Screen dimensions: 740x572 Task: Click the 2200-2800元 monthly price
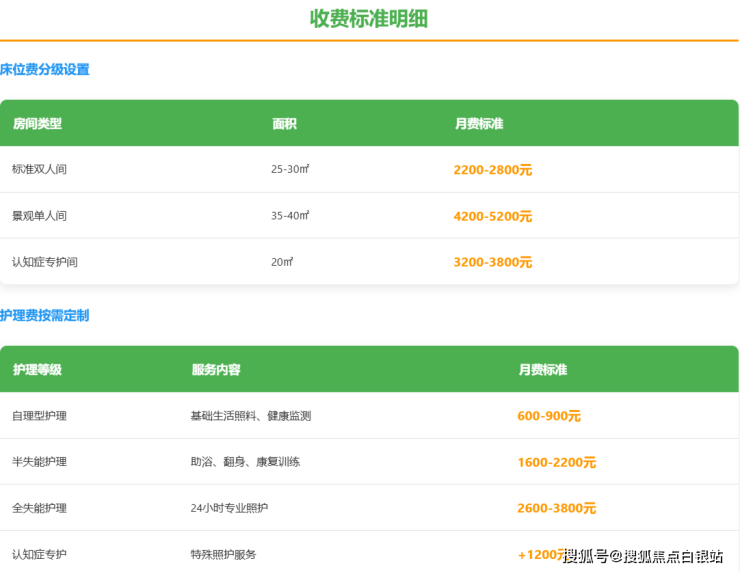(x=492, y=170)
